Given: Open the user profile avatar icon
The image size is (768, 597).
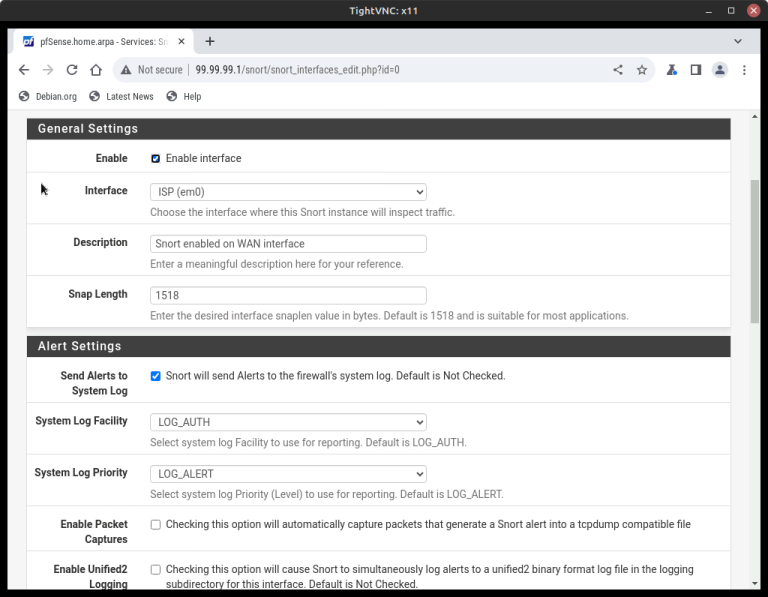Looking at the screenshot, I should coord(720,70).
